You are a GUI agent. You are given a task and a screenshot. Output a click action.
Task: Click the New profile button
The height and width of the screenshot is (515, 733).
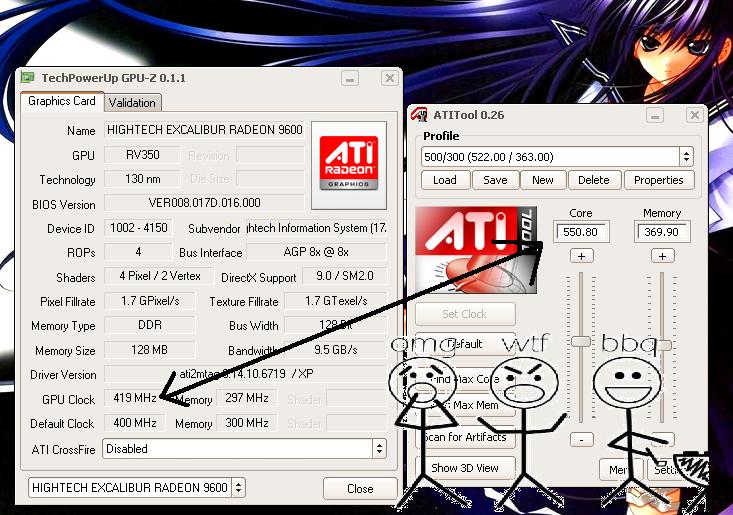click(542, 180)
